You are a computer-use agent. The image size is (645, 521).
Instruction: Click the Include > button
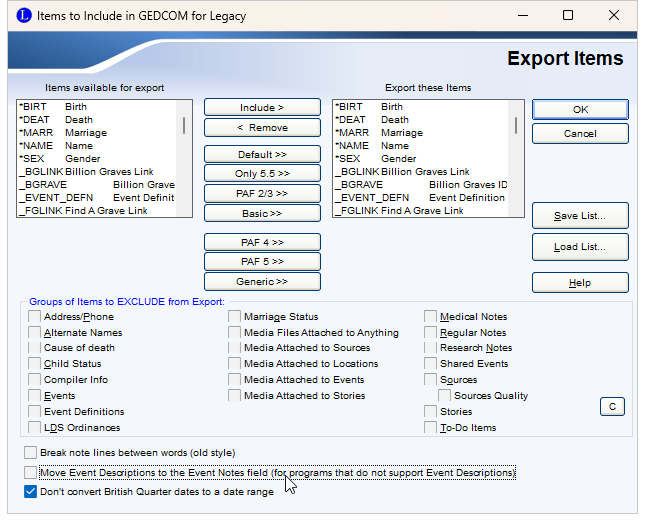pos(262,107)
